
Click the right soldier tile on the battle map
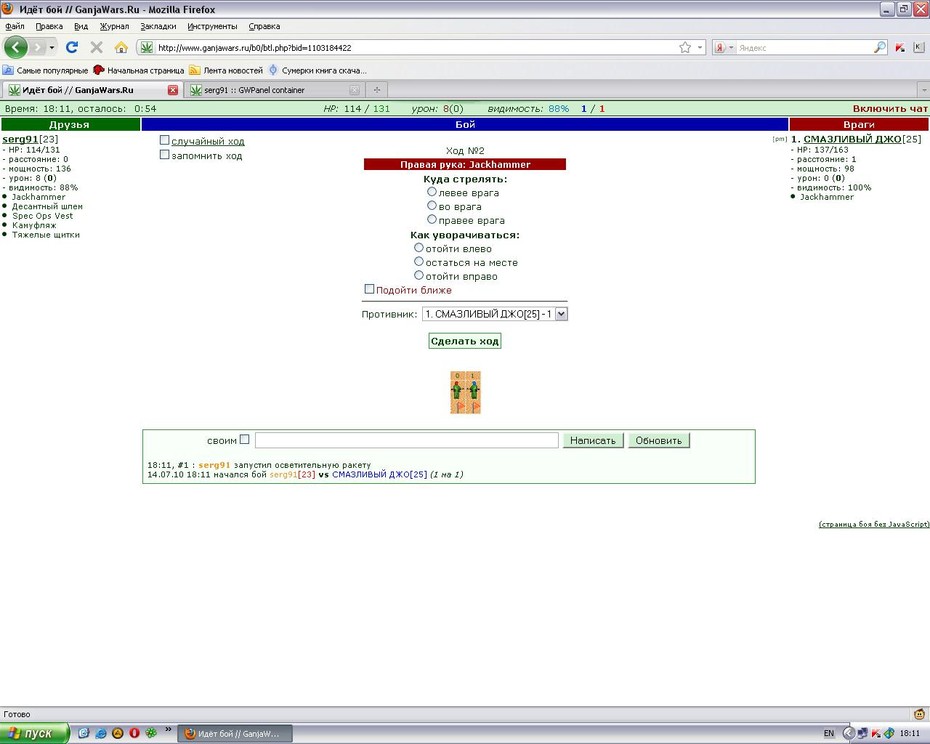pos(473,392)
